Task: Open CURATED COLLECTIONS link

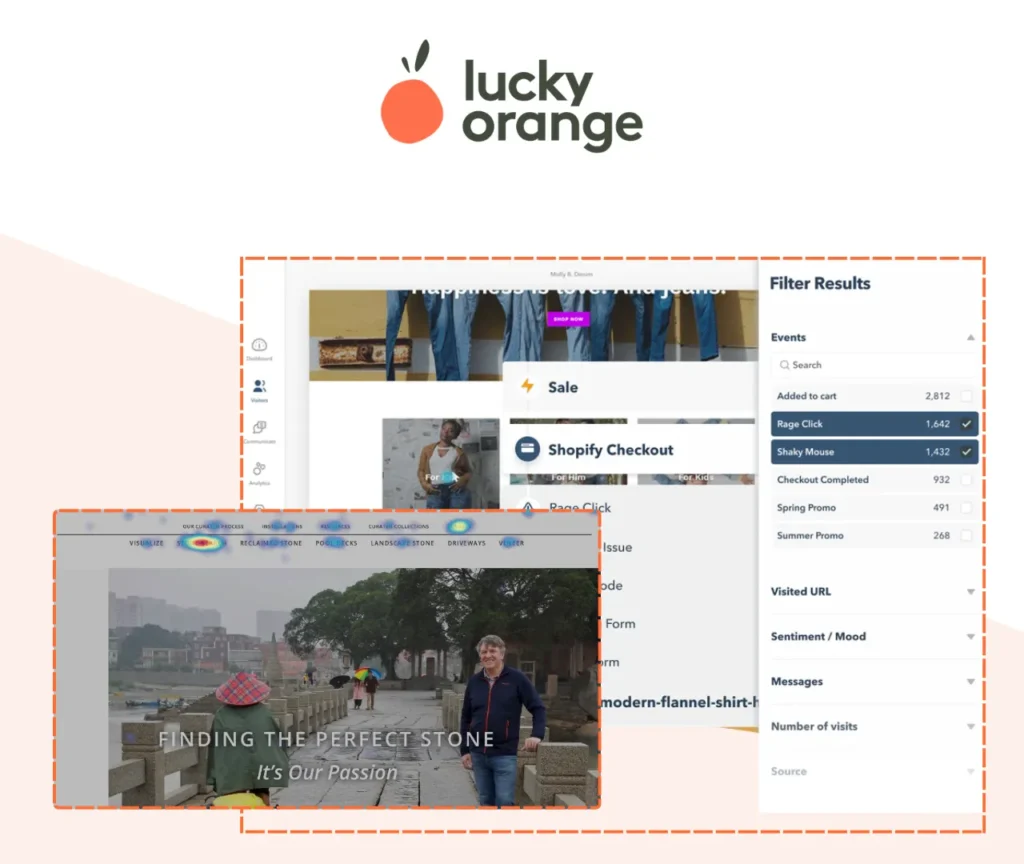Action: [x=398, y=526]
